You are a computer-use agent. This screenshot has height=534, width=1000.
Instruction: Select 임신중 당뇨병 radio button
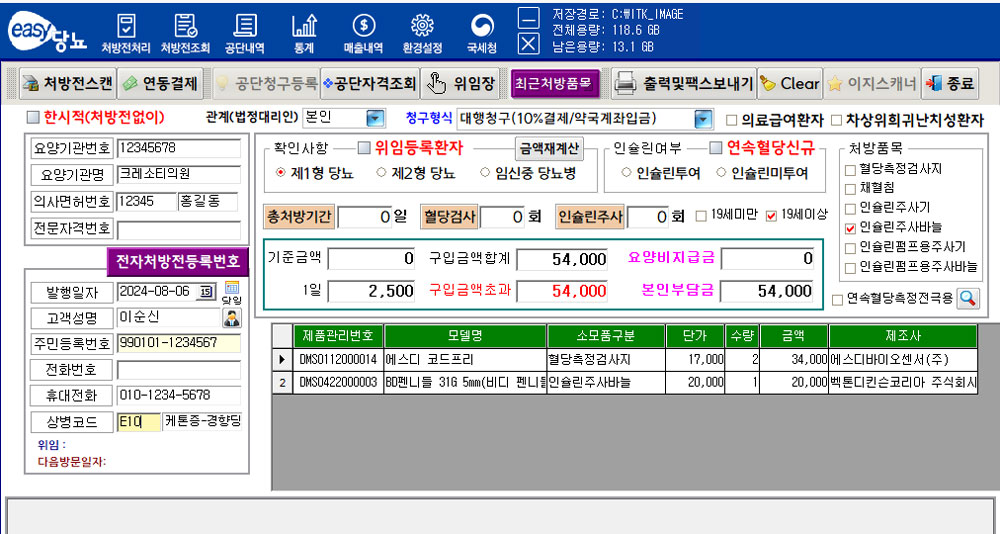click(x=485, y=173)
